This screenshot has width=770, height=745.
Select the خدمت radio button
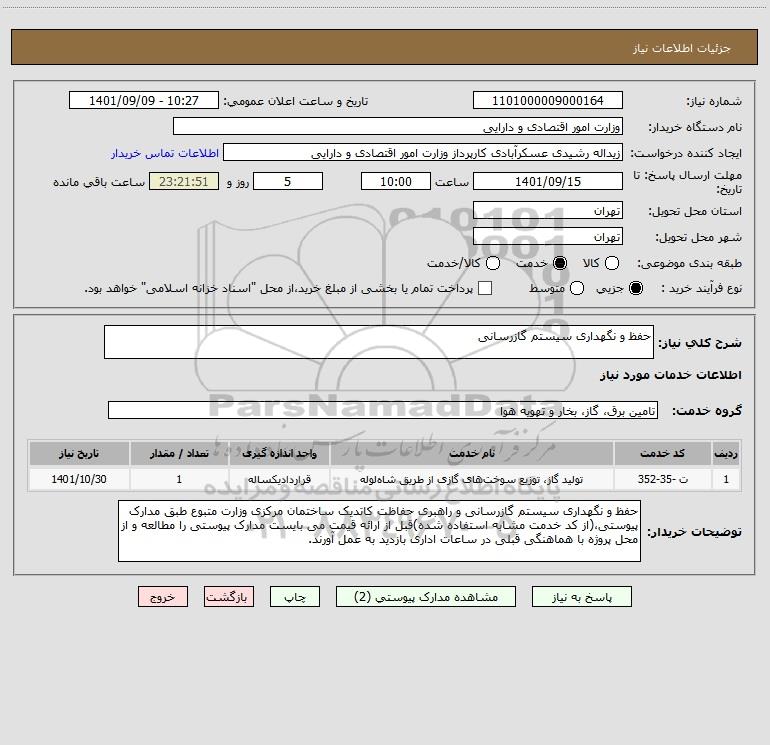pos(560,263)
